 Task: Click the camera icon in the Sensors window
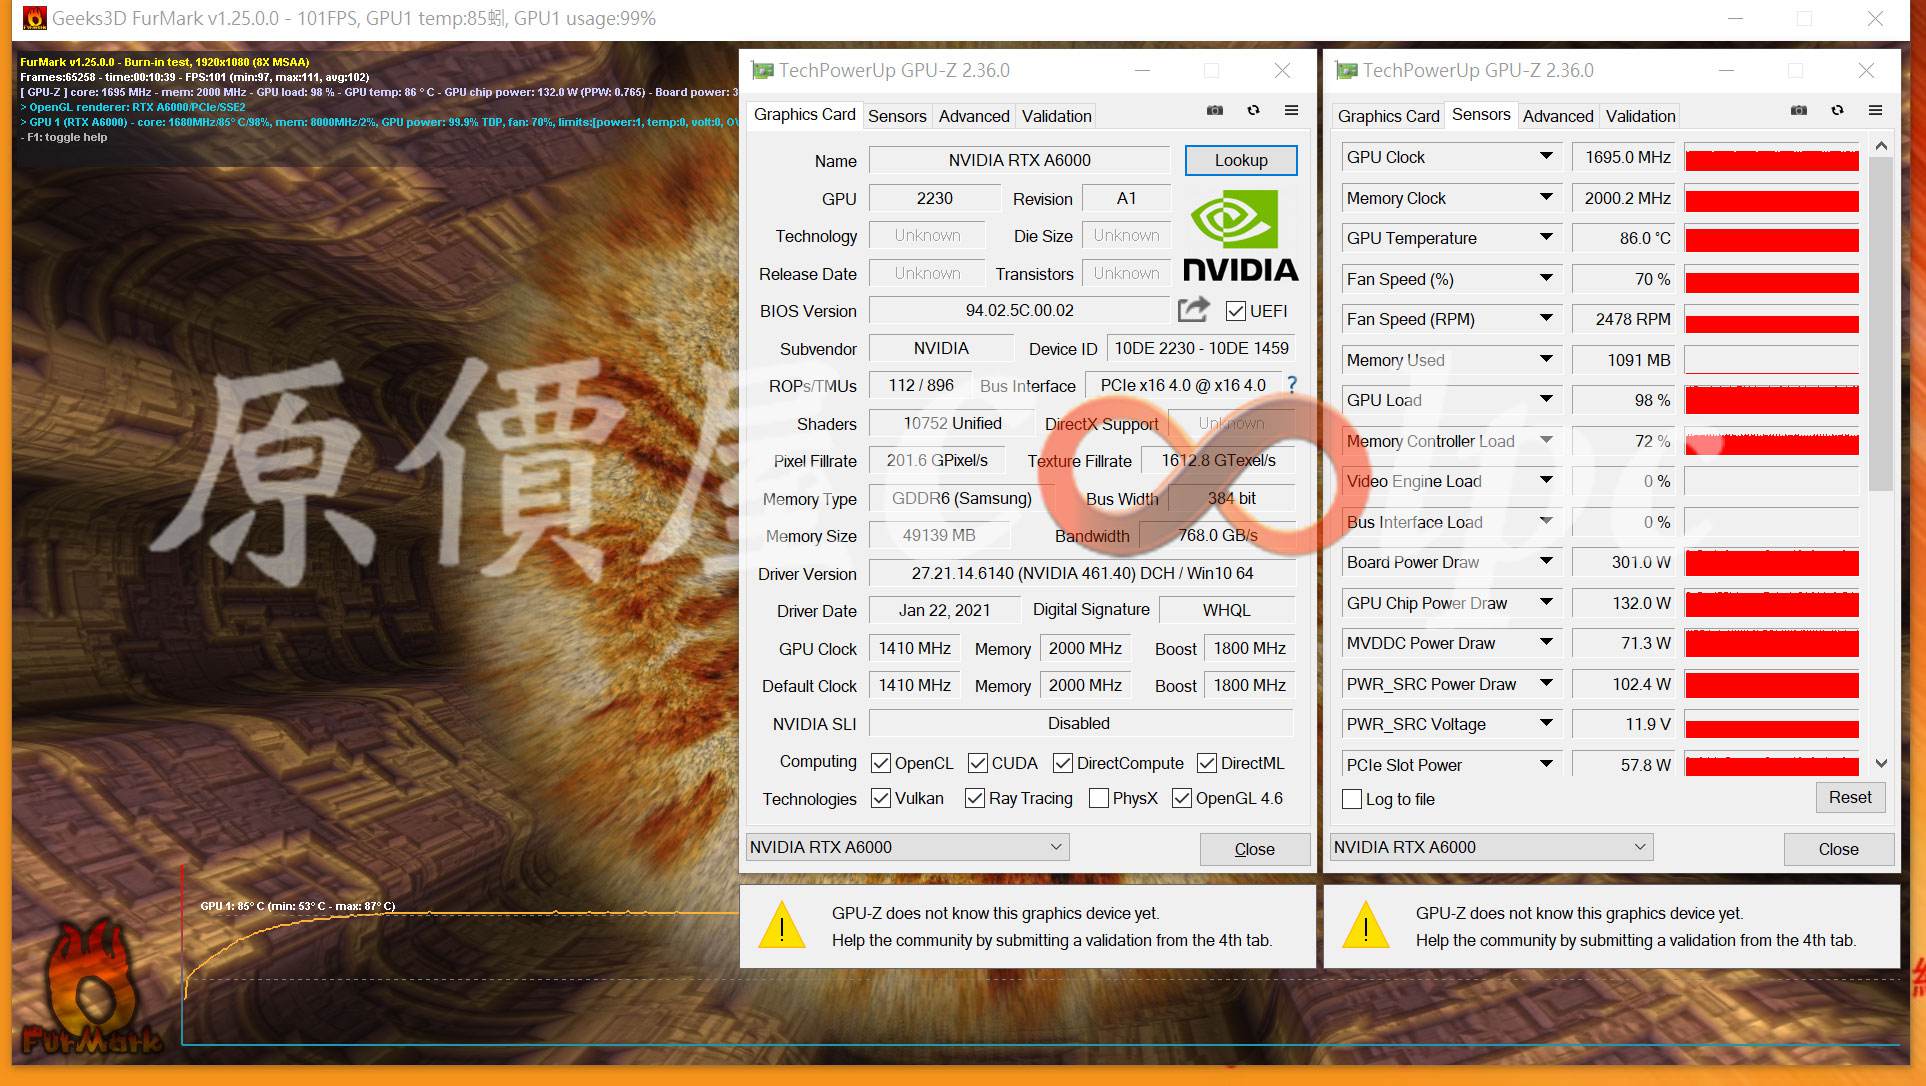(x=1798, y=111)
